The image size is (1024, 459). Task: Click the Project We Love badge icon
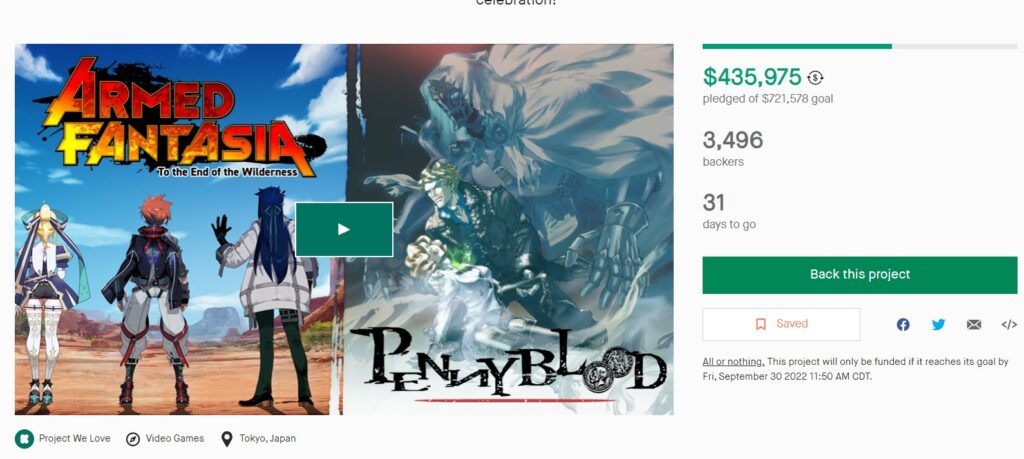tap(24, 439)
